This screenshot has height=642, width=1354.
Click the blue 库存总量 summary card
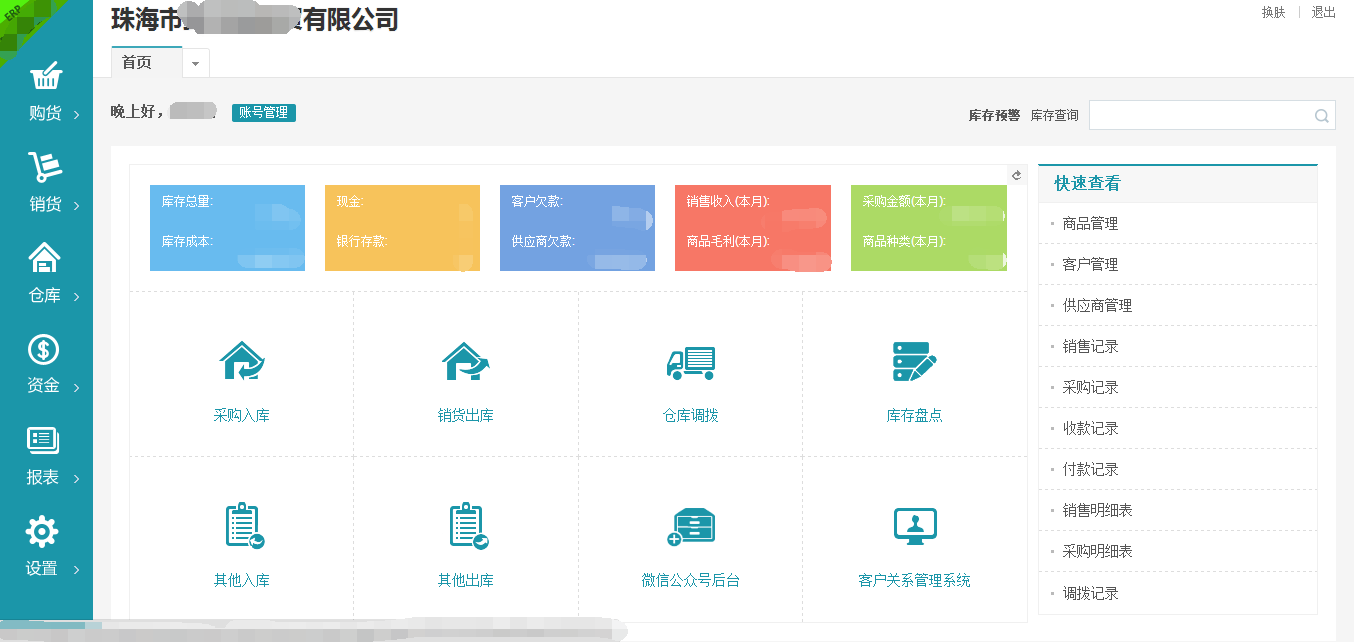coord(227,228)
